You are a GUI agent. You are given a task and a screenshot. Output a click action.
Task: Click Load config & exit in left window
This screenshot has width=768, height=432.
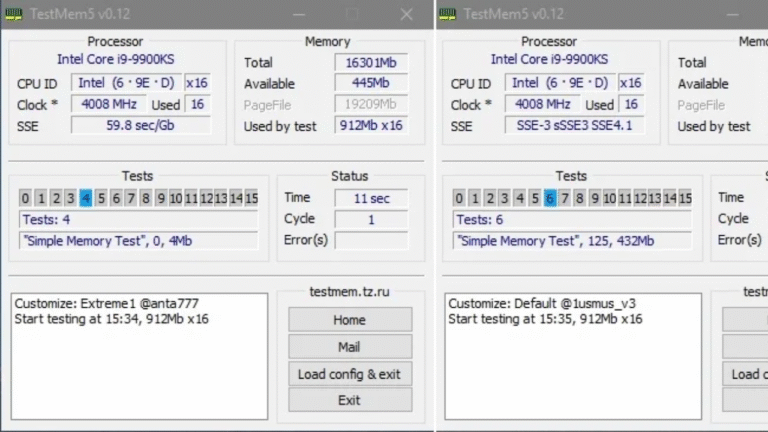[350, 374]
